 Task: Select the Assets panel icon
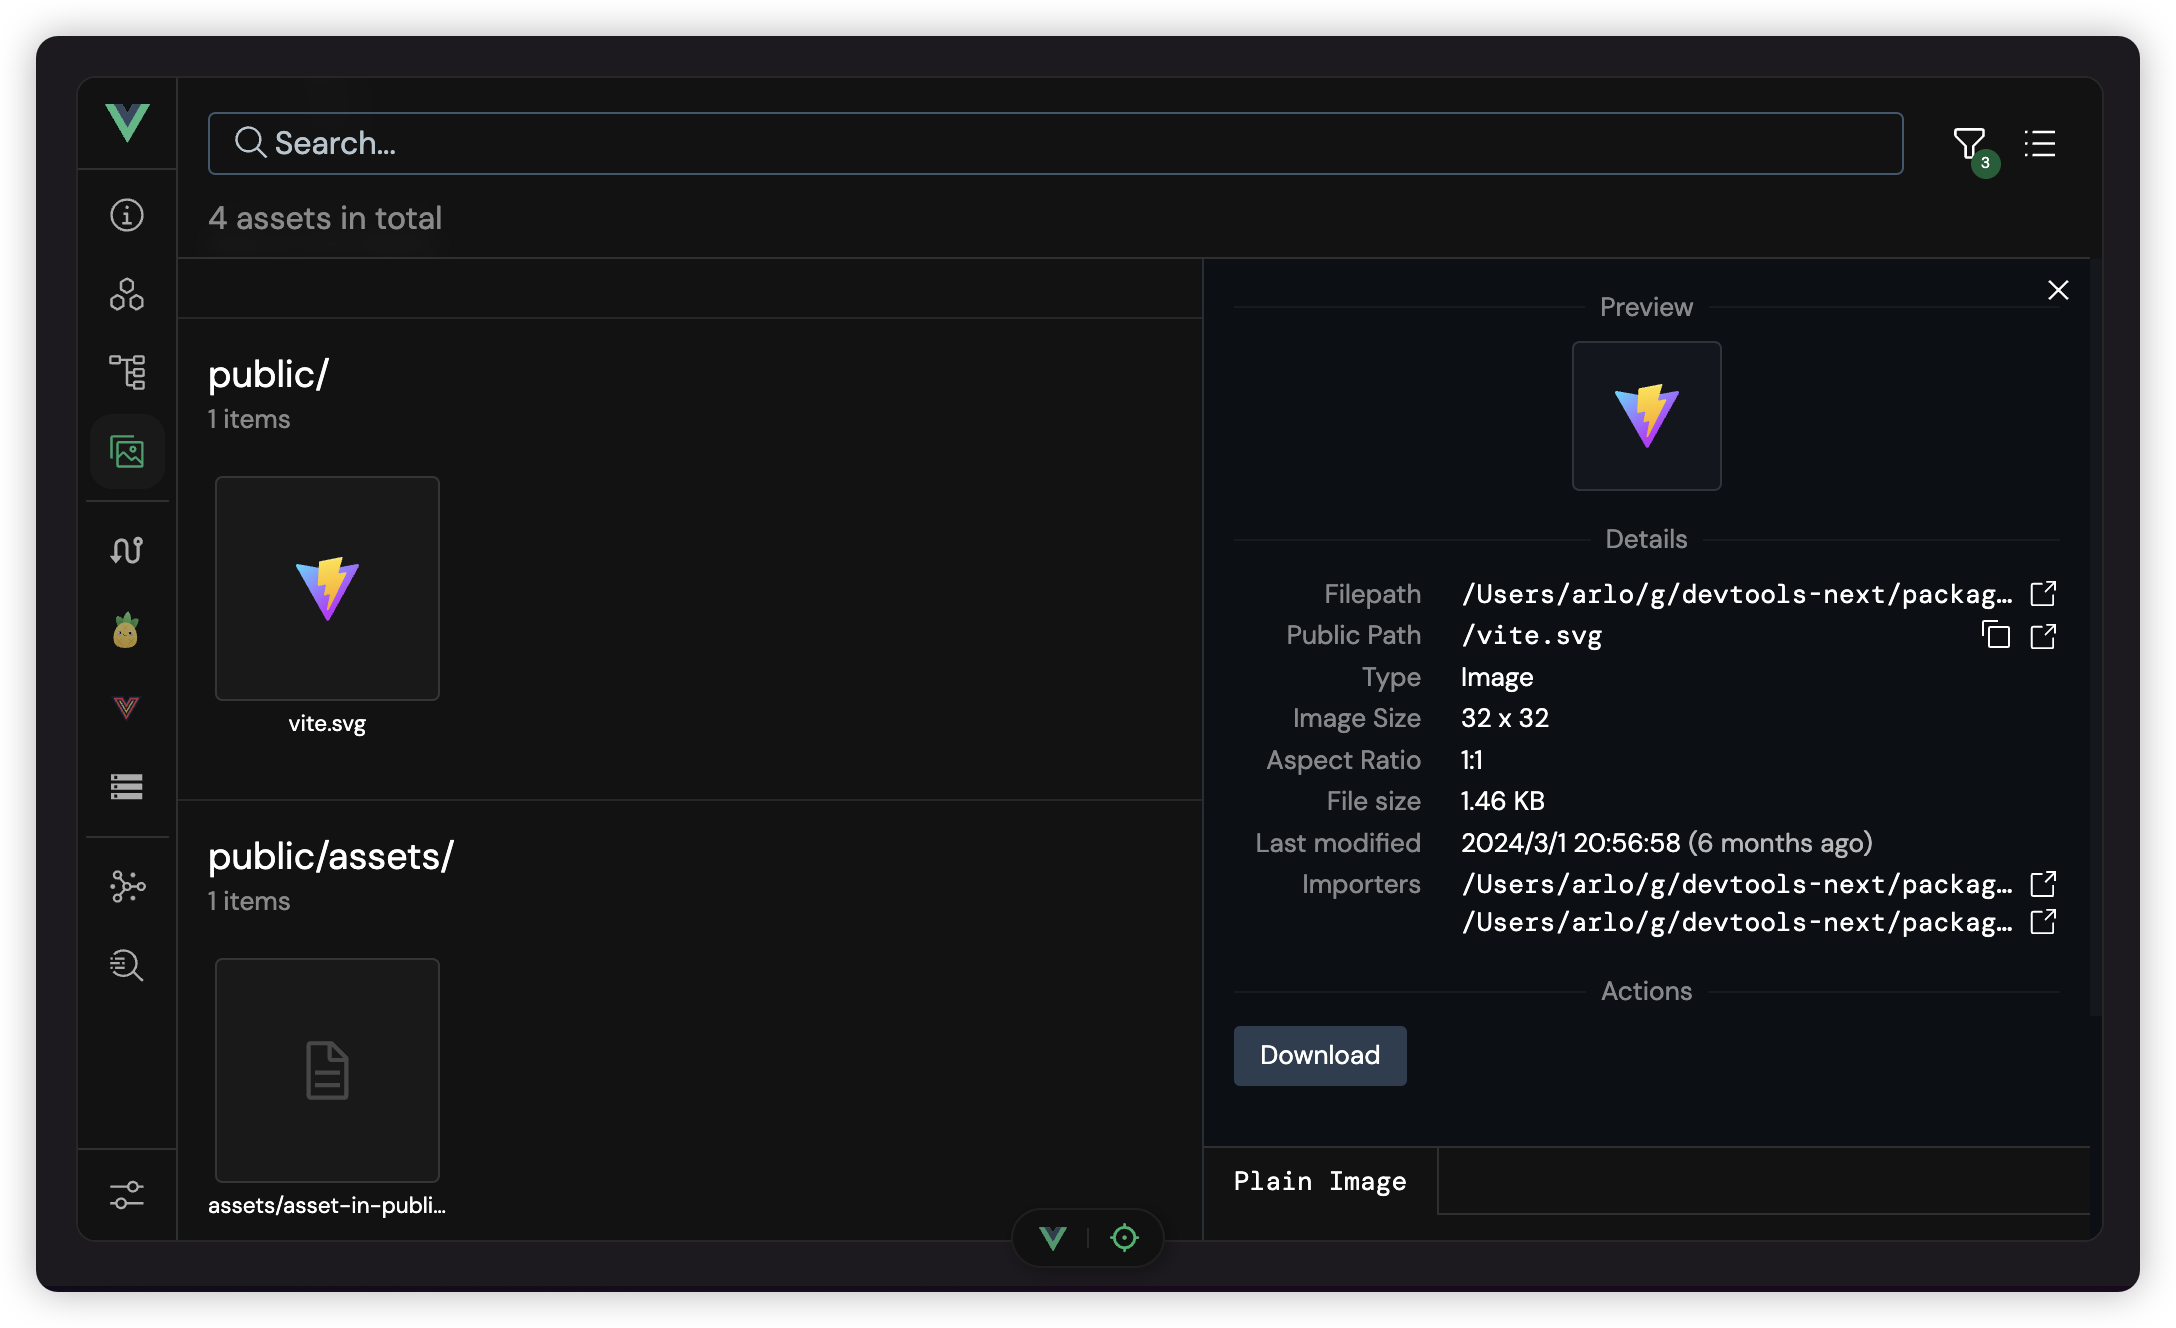pos(127,452)
